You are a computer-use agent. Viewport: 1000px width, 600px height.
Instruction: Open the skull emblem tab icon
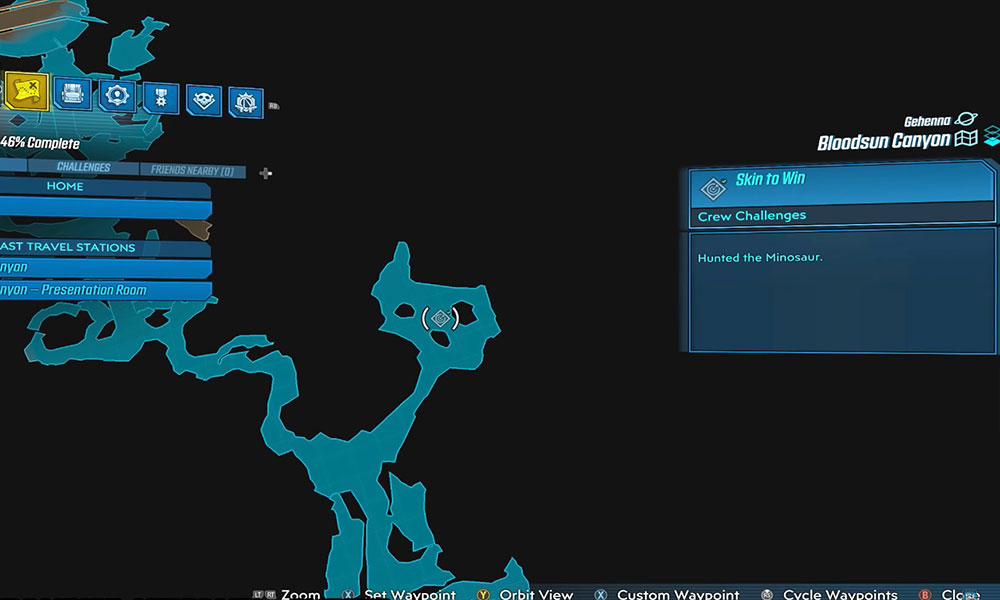203,101
